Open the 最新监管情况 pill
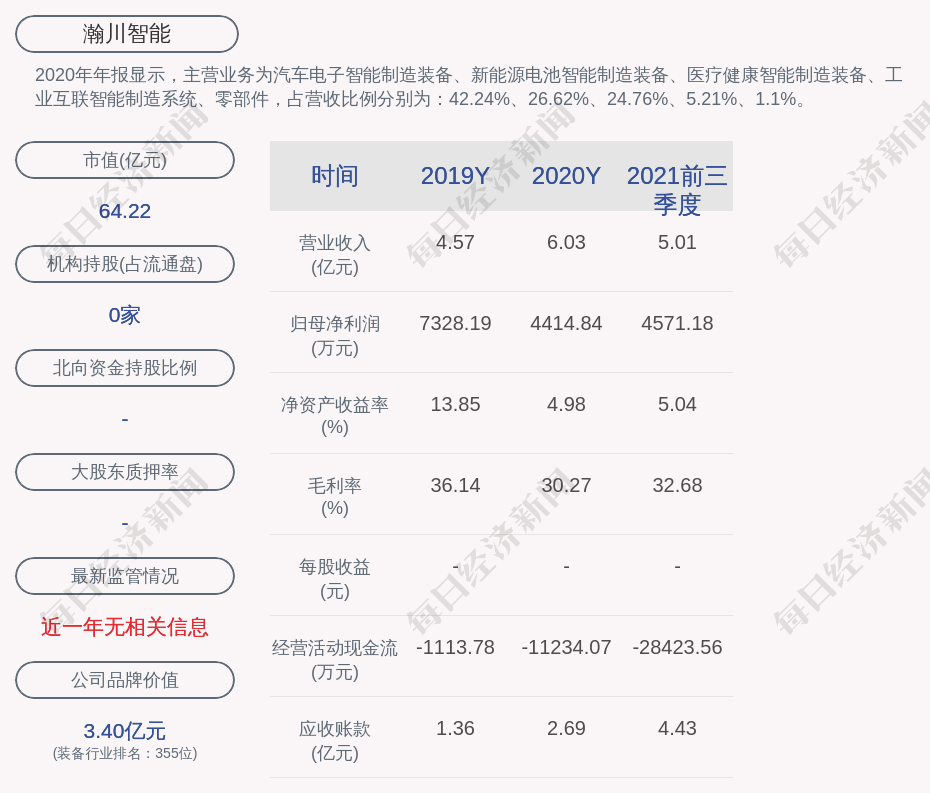 point(125,576)
